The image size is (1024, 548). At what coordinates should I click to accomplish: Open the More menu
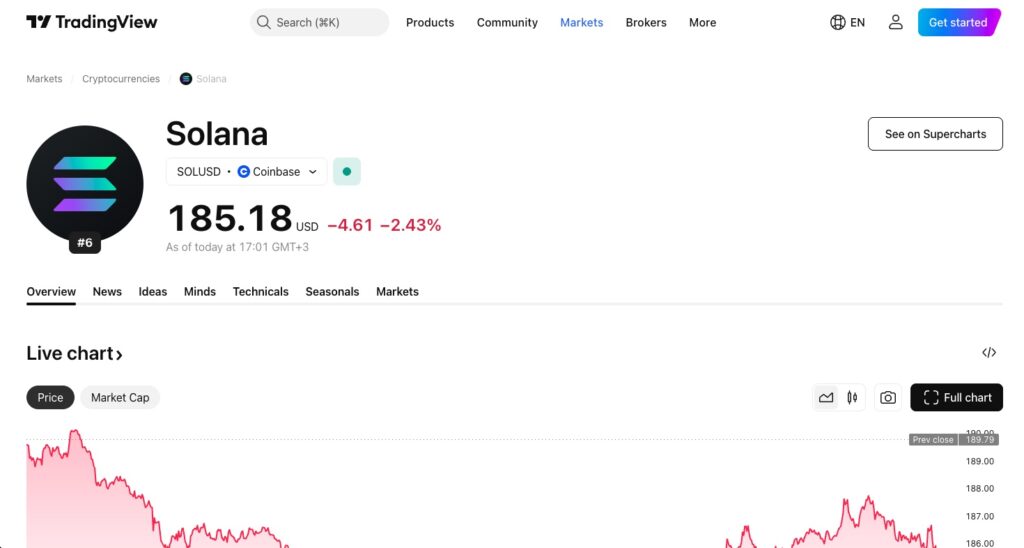703,22
